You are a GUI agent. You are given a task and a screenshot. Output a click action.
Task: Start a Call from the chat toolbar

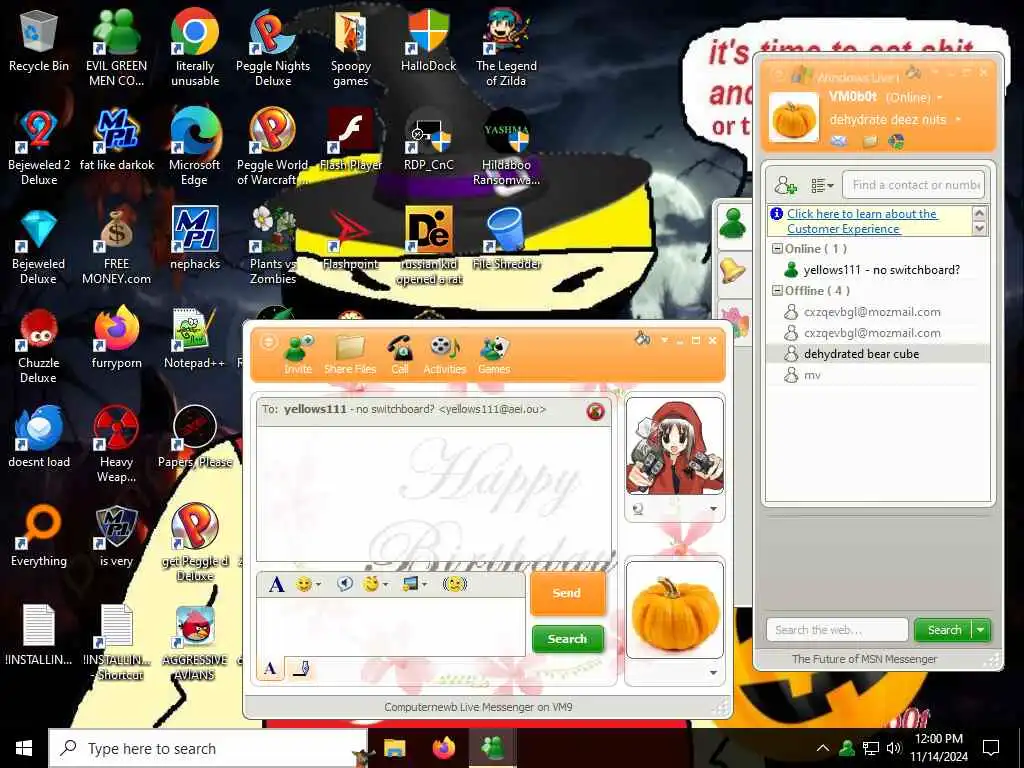(x=400, y=355)
